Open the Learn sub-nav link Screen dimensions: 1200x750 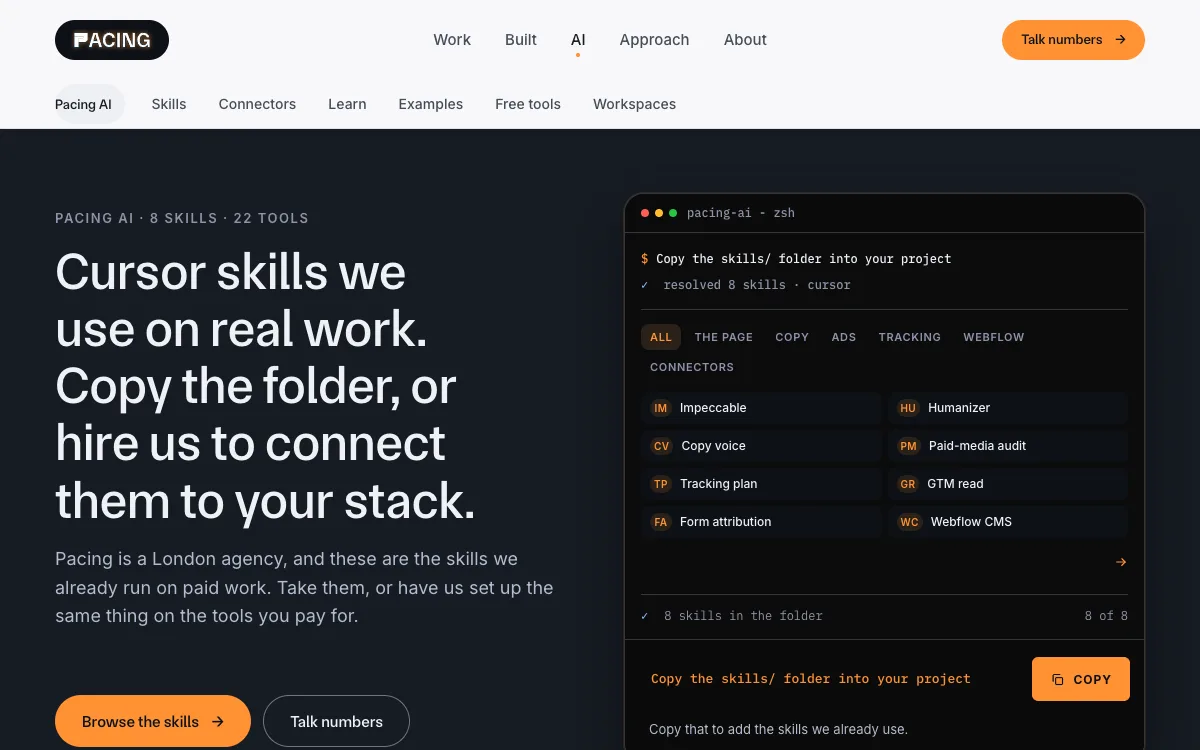click(x=347, y=104)
